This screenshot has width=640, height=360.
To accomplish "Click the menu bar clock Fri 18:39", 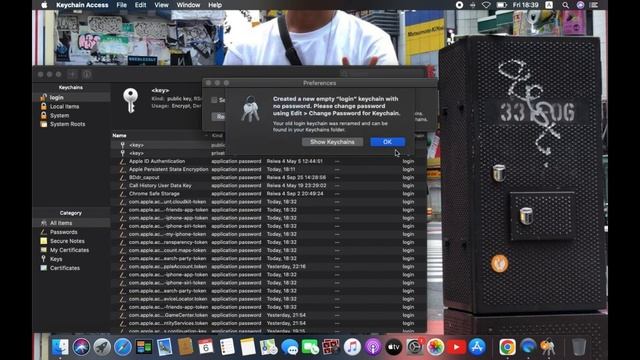I will [x=525, y=5].
